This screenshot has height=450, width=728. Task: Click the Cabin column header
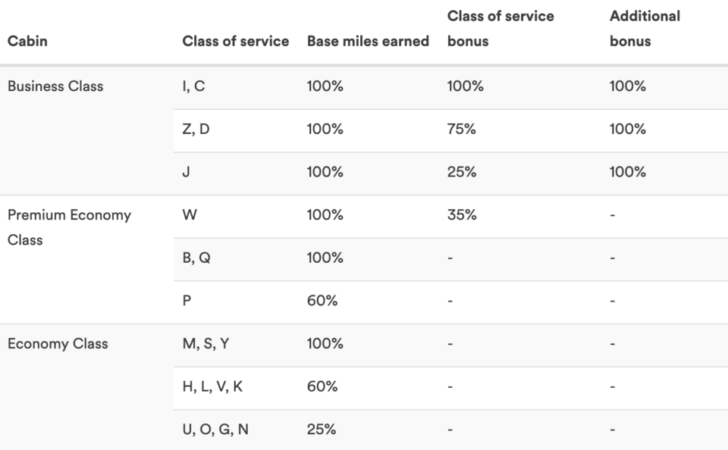(x=27, y=41)
